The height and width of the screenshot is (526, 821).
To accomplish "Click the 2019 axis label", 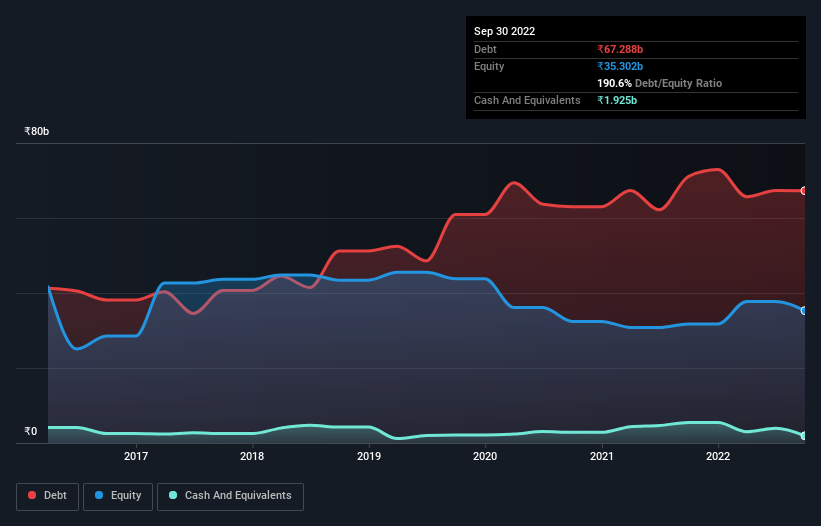I will pyautogui.click(x=369, y=456).
